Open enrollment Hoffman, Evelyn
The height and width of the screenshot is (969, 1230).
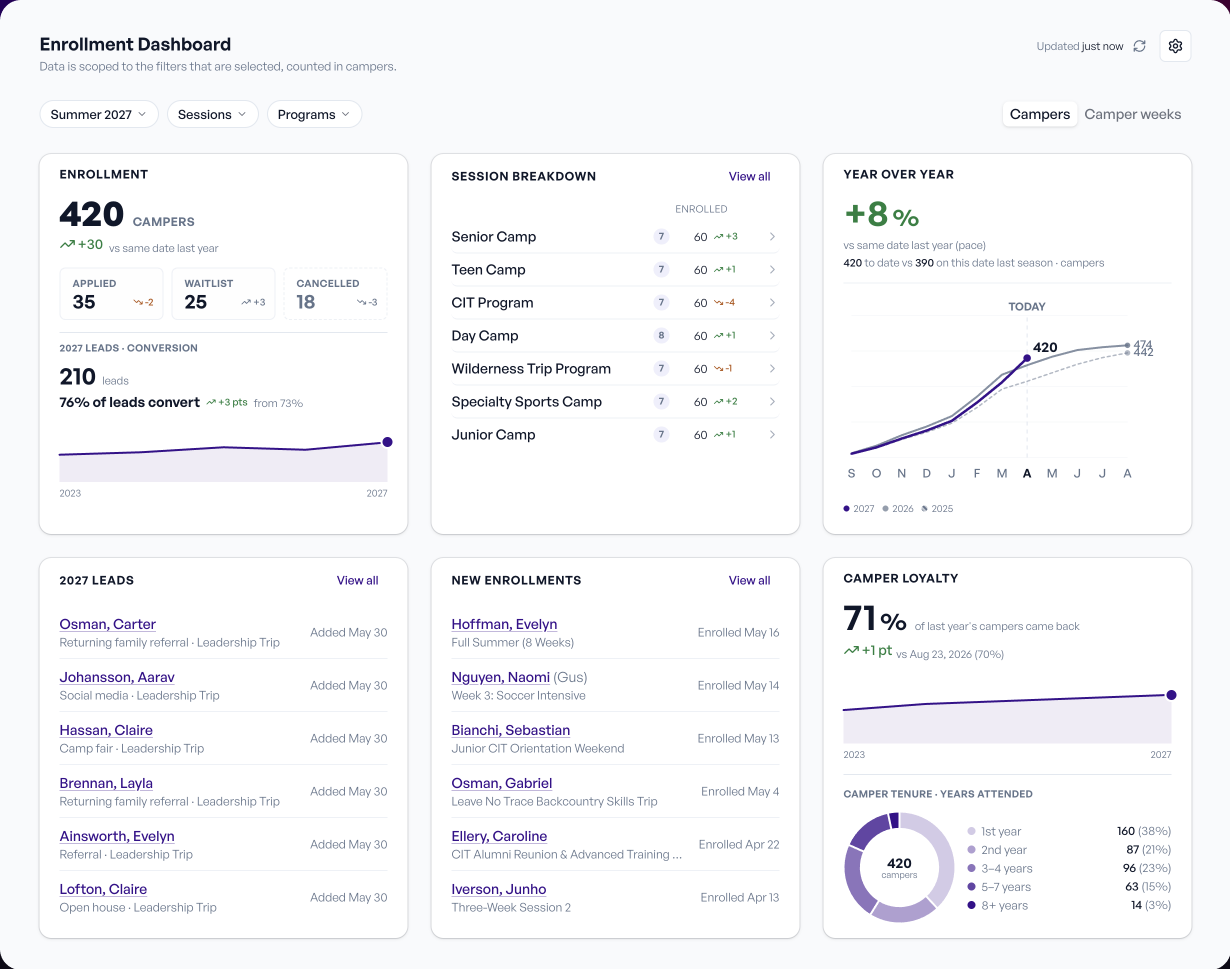504,624
